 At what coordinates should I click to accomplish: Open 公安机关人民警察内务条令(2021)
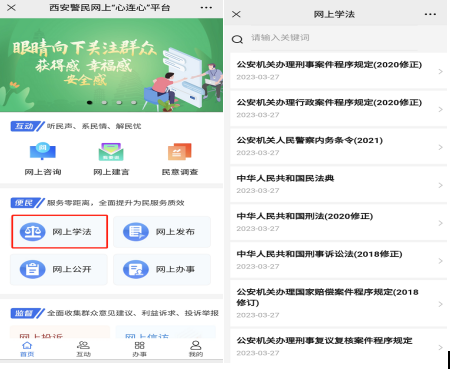click(x=338, y=146)
